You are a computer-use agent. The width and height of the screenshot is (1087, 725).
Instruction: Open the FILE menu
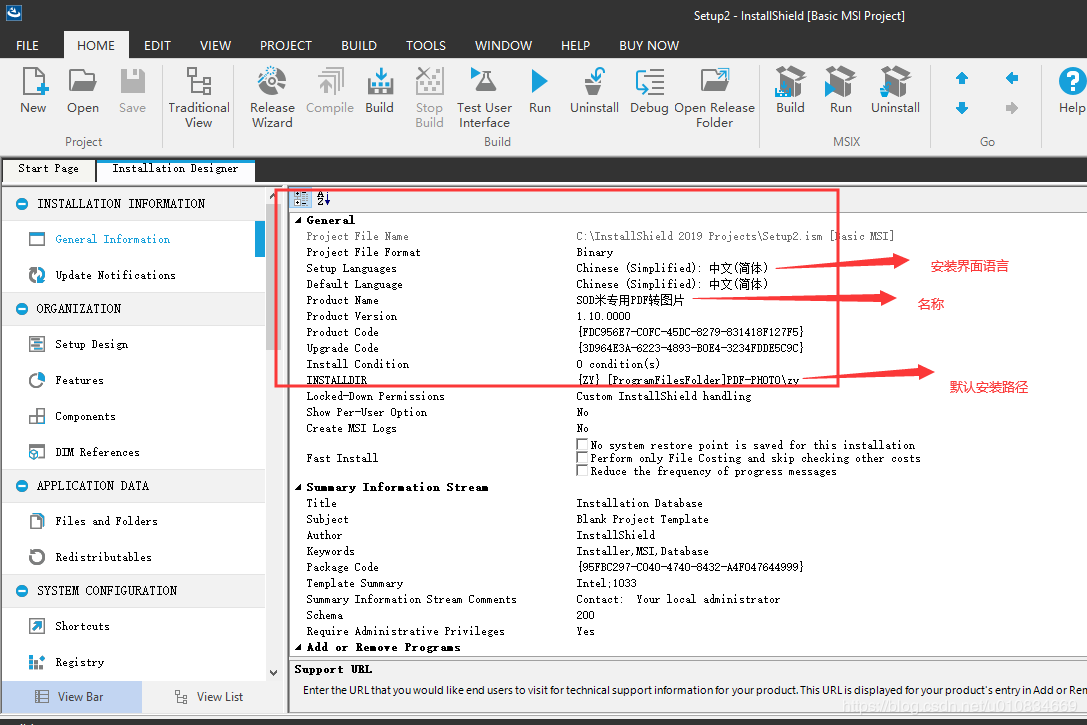28,45
